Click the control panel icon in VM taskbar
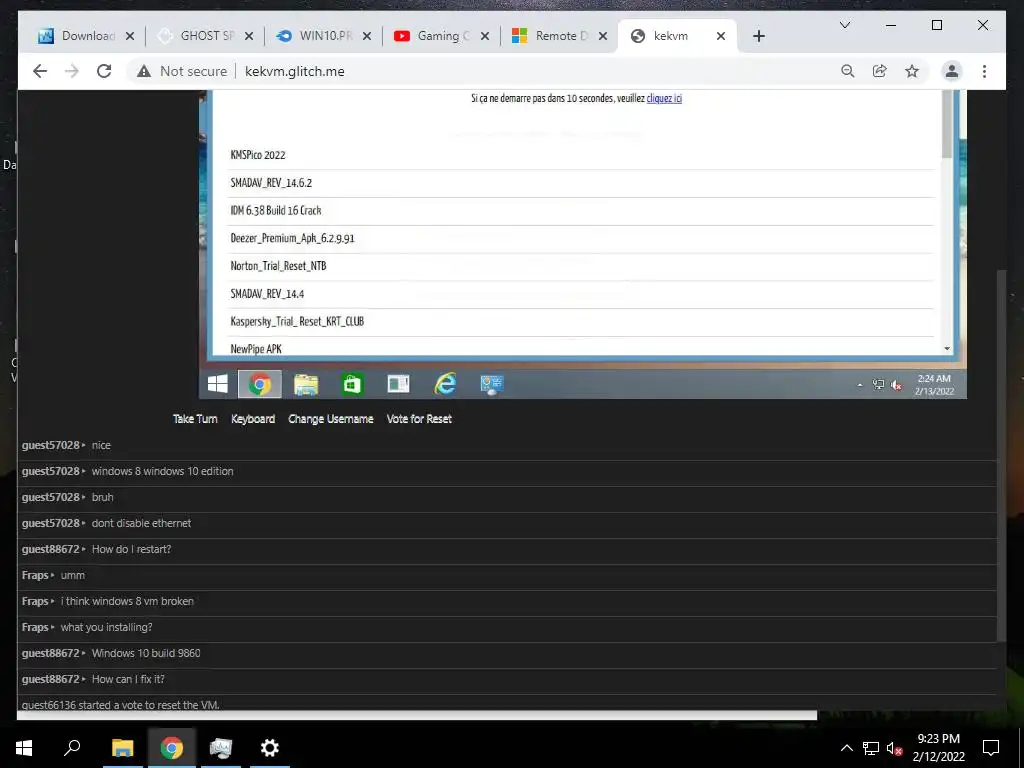Screen dimensions: 1024x768 tap(492, 385)
